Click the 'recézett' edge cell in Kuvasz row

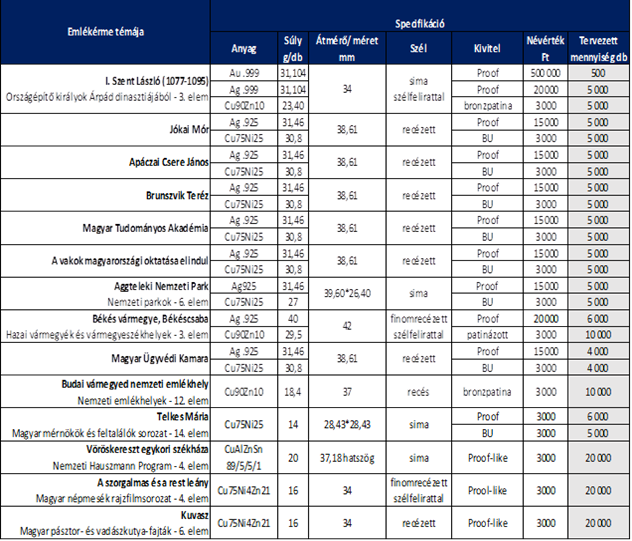click(x=418, y=523)
